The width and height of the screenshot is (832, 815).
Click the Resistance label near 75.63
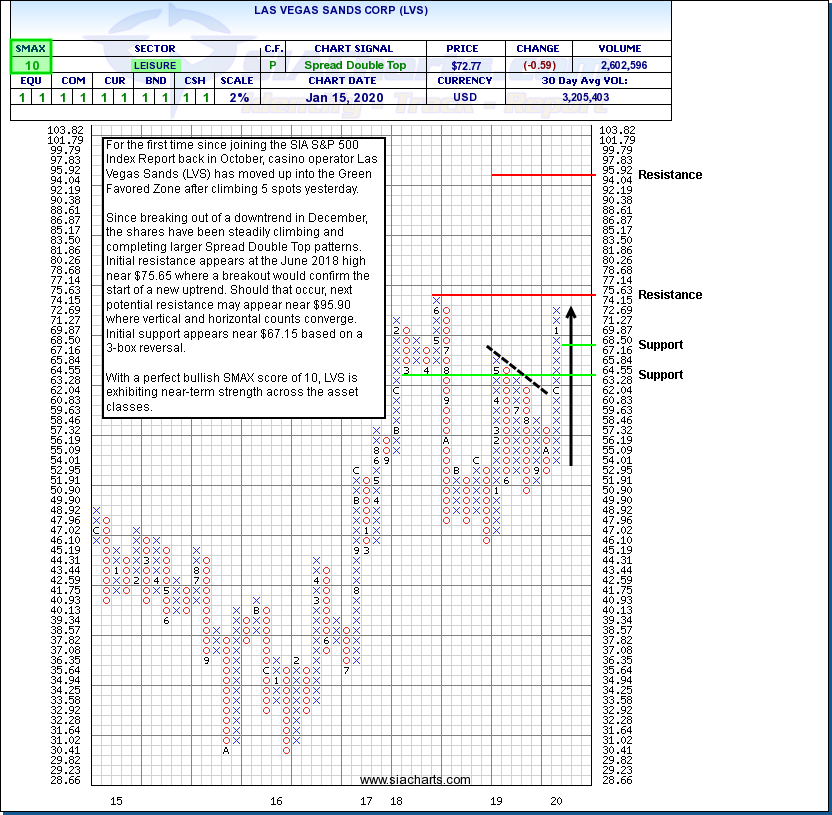pyautogui.click(x=670, y=295)
